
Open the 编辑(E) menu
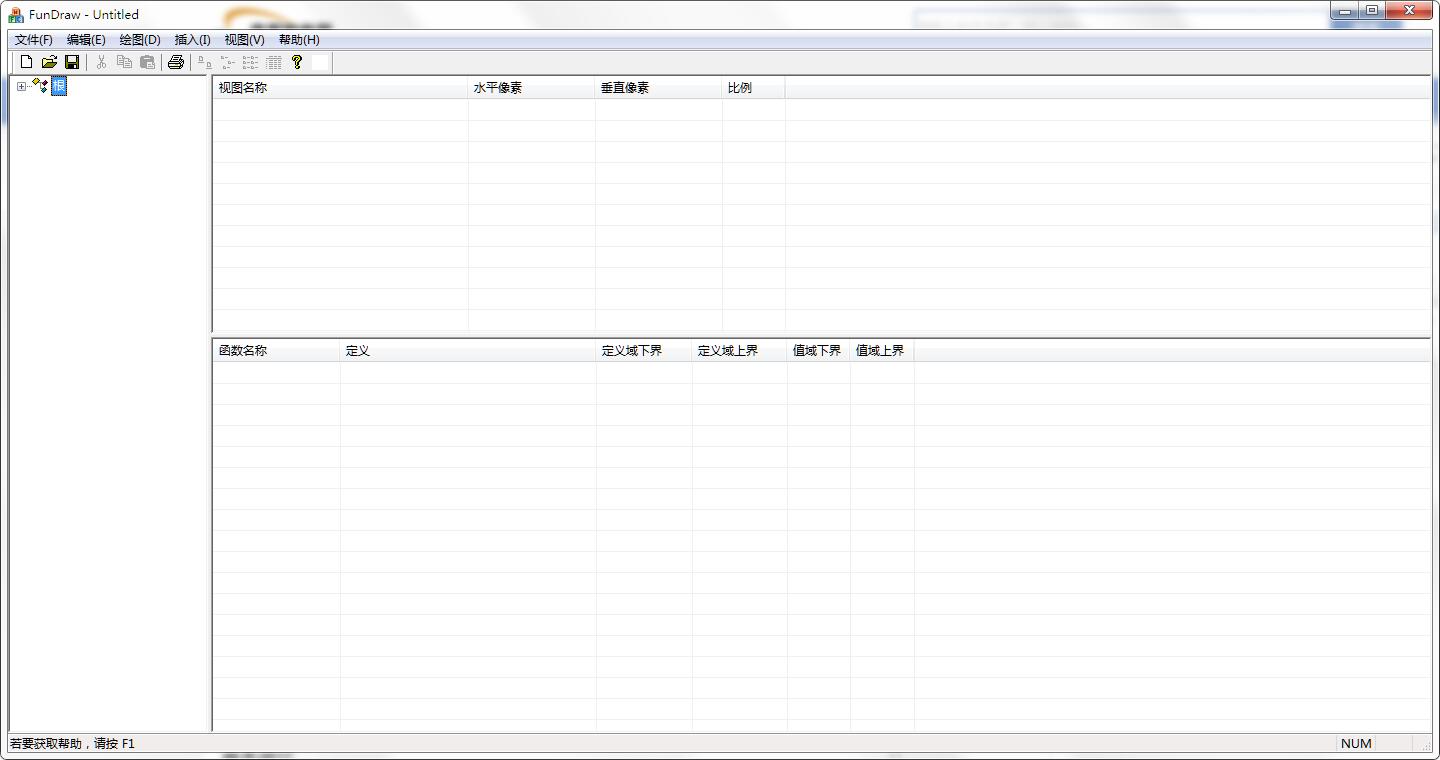86,40
